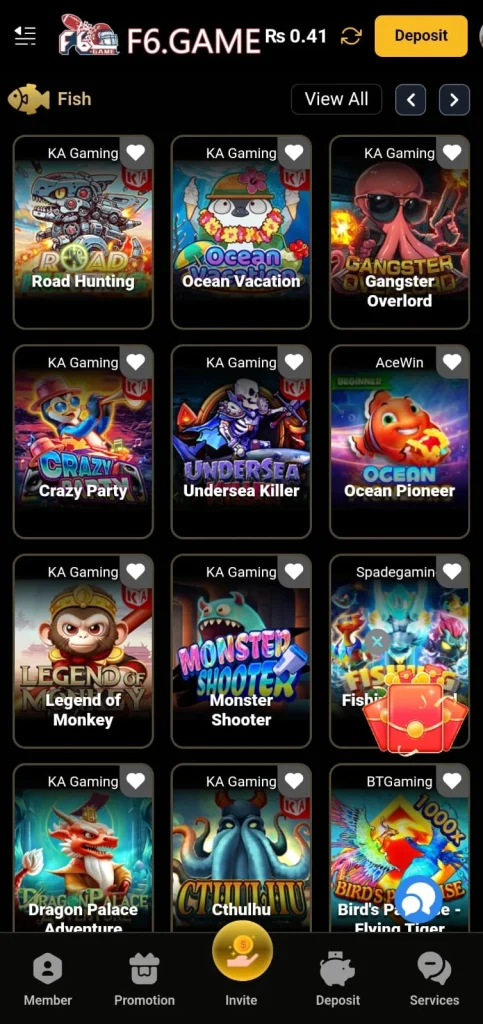
Task: Favorite the Road Hunting game
Action: [x=136, y=153]
